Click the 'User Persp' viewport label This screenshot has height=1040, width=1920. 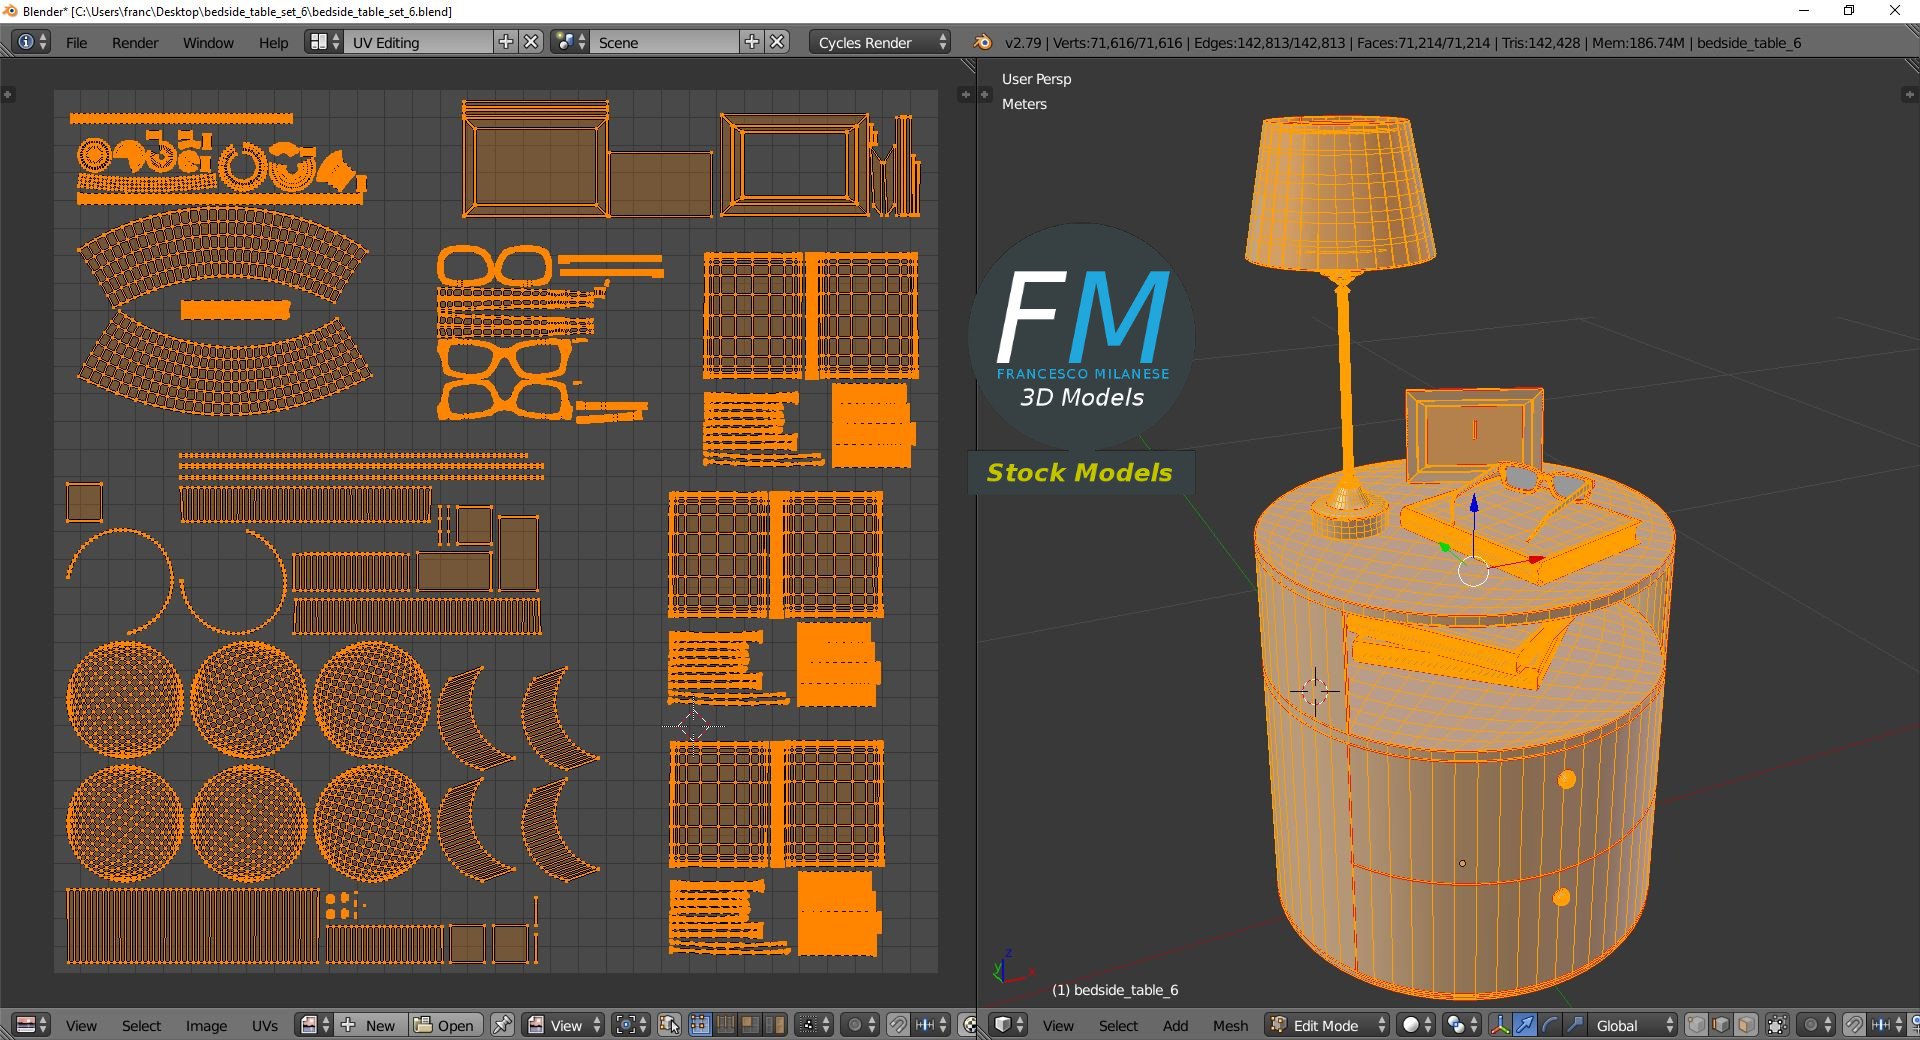1036,79
